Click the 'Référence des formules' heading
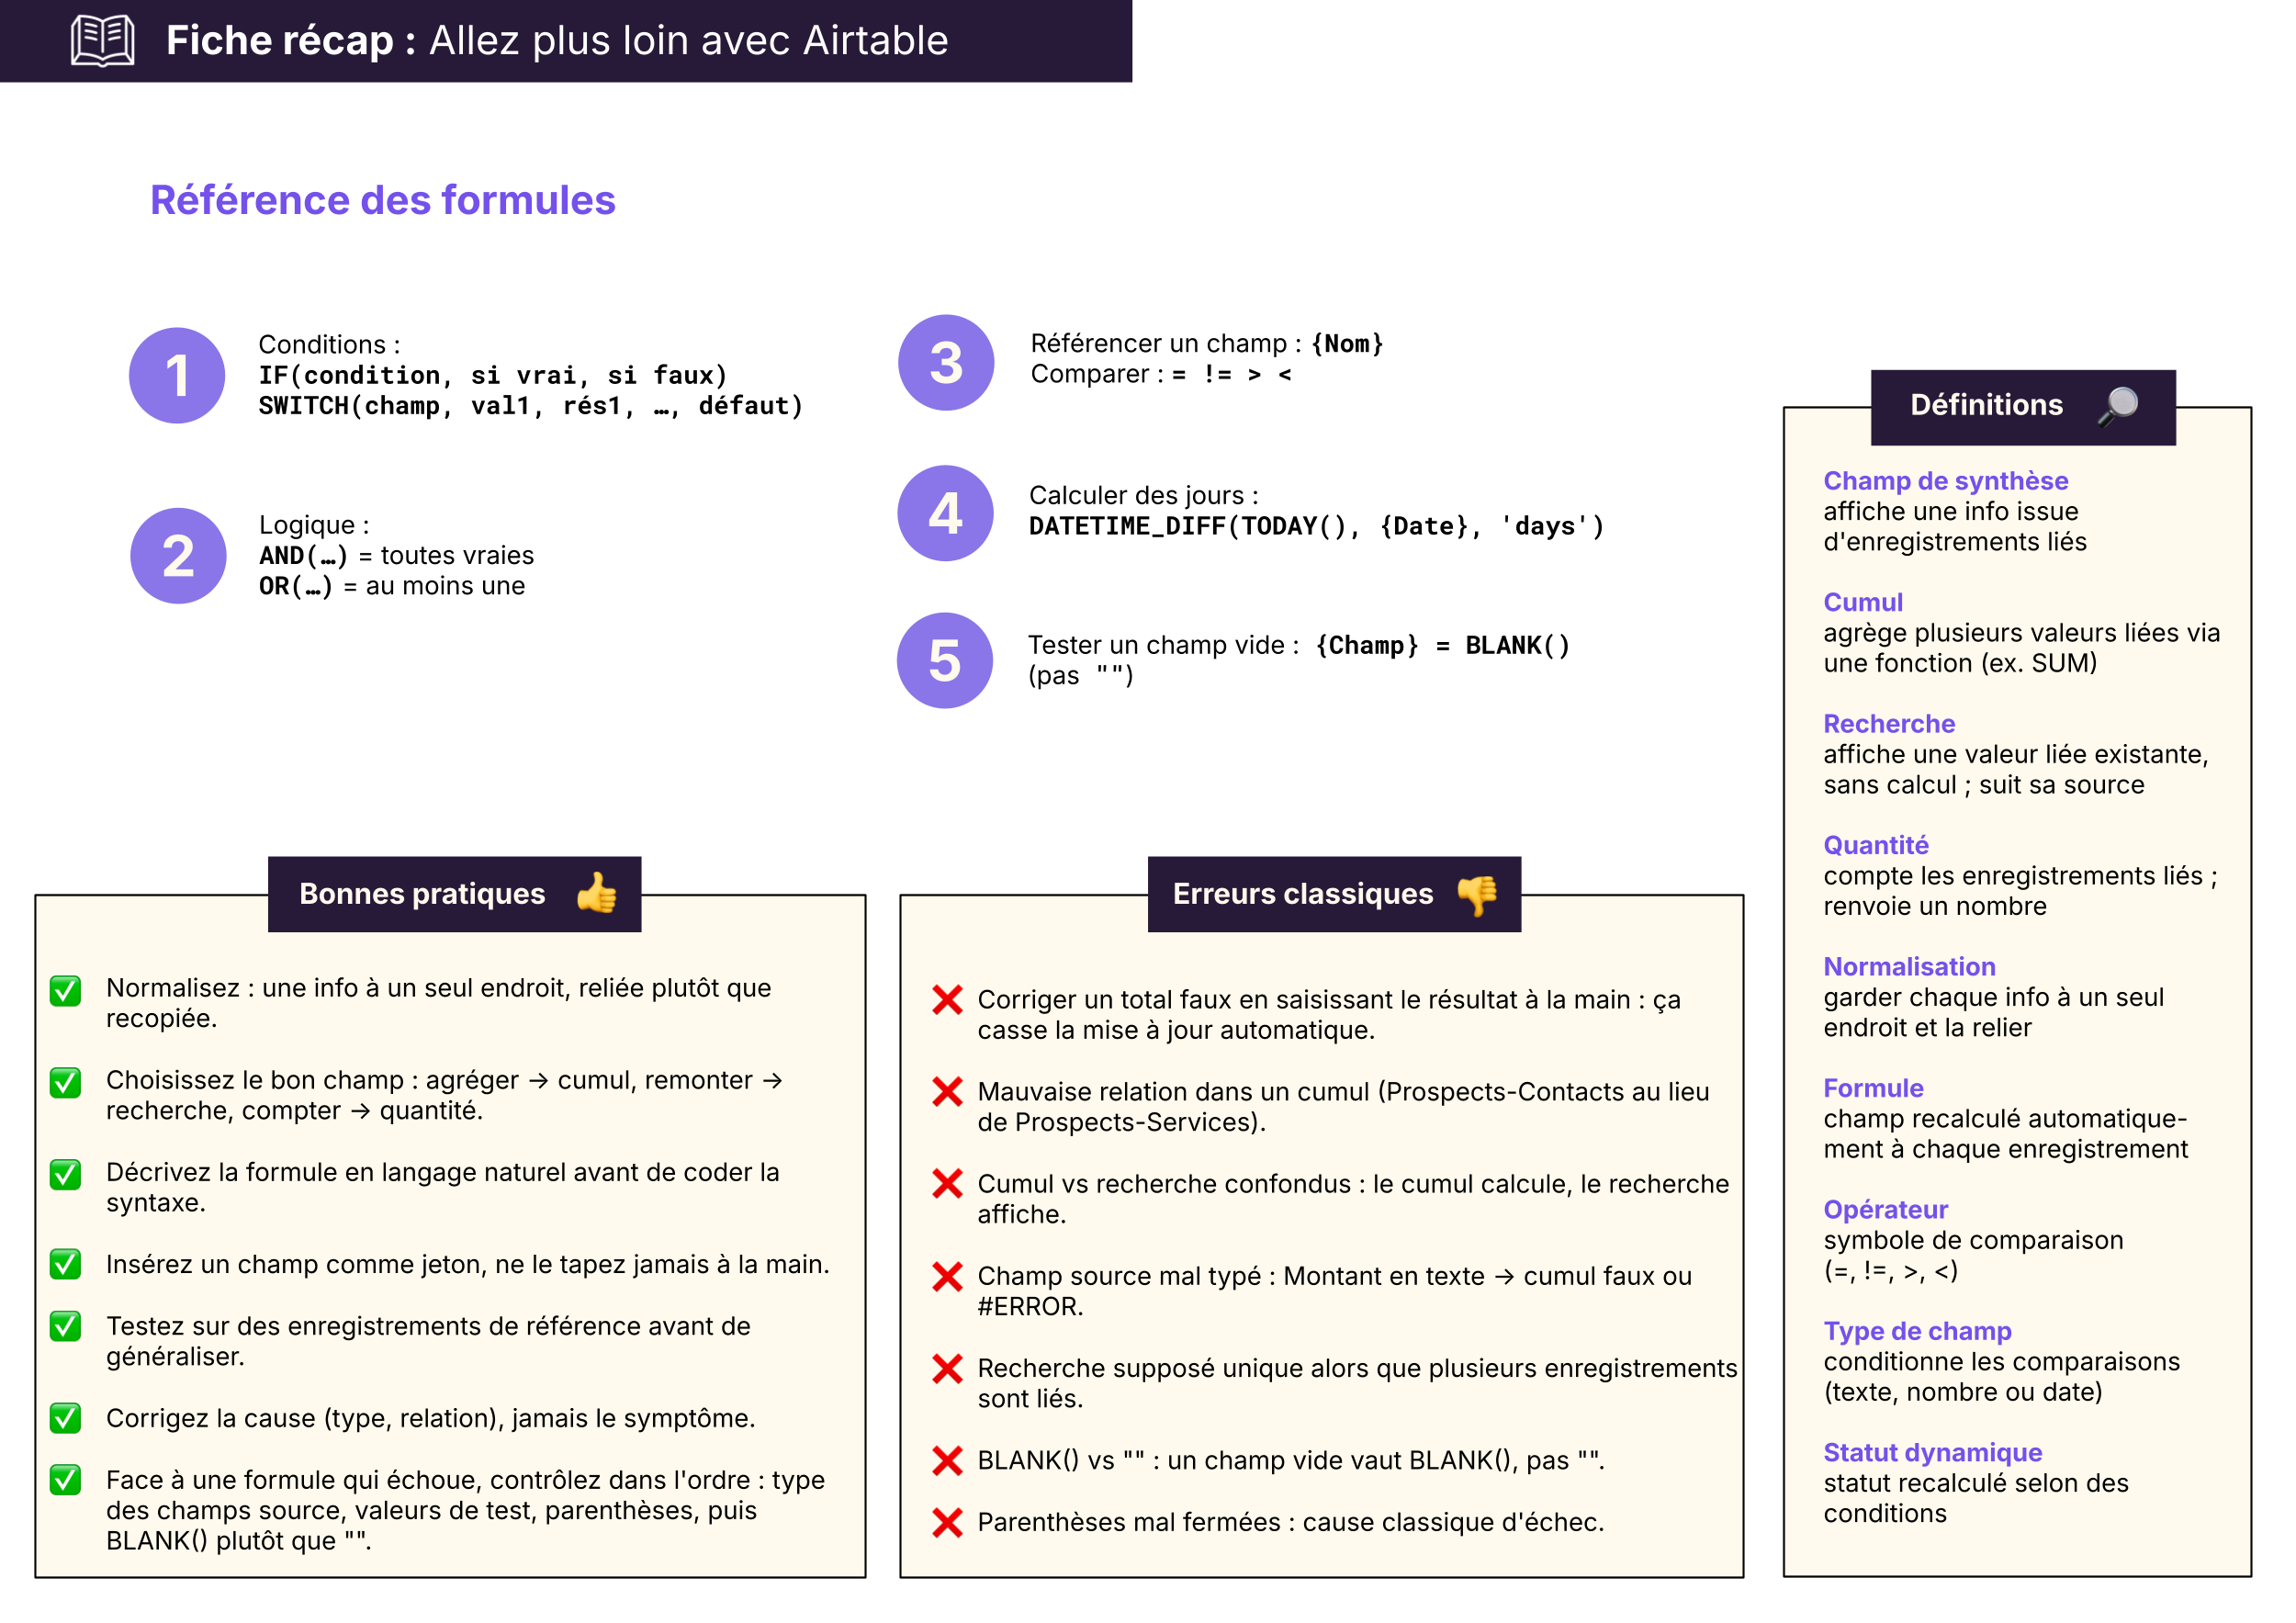The image size is (2296, 1623). 383,200
